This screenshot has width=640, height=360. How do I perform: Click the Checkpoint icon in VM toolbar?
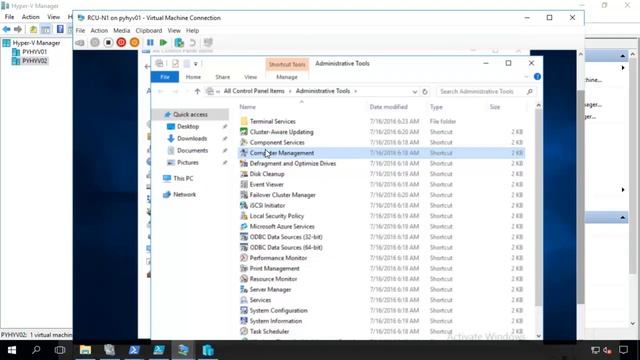(x=179, y=42)
